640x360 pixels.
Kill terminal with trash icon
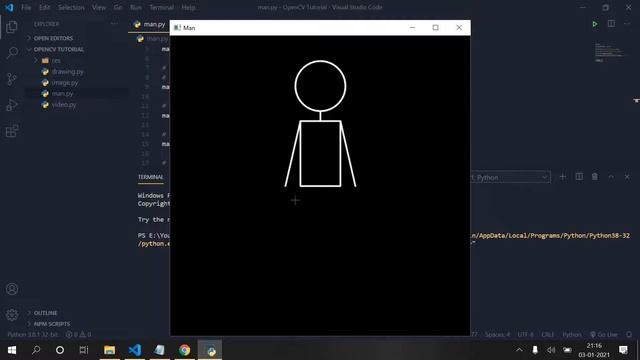coord(595,177)
